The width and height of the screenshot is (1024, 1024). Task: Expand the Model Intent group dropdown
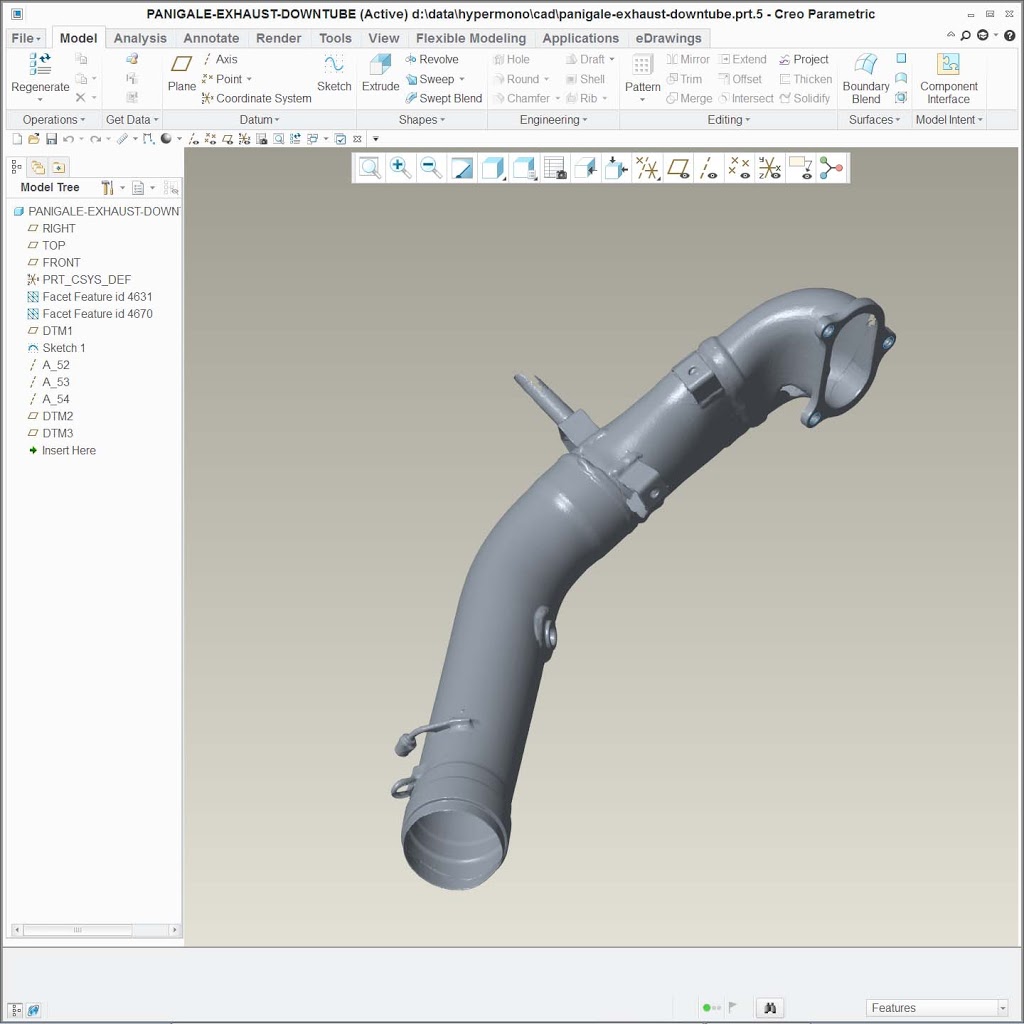point(950,120)
